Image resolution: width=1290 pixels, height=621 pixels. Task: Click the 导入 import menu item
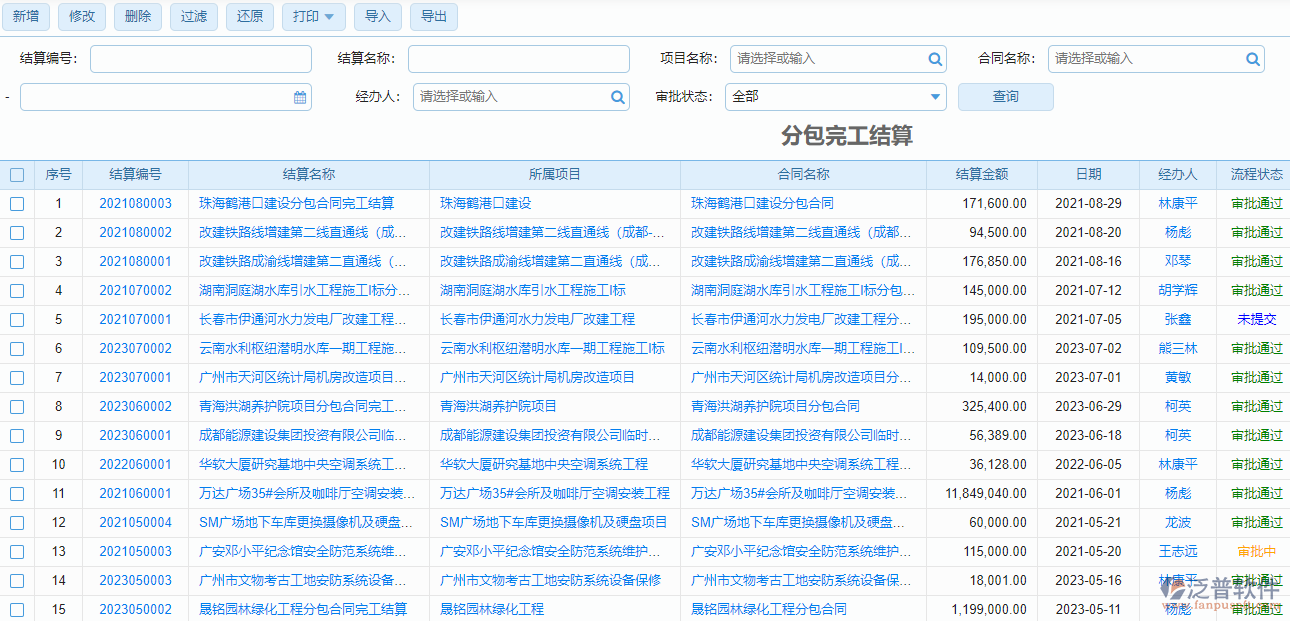(377, 17)
